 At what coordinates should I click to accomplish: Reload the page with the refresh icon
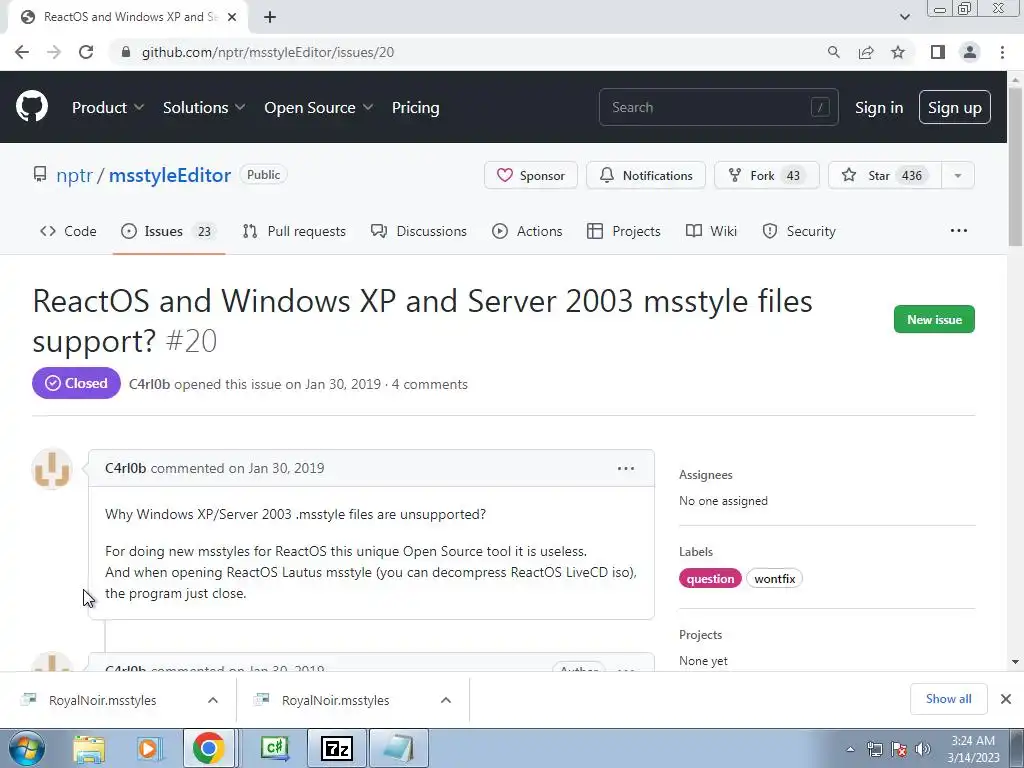86,52
